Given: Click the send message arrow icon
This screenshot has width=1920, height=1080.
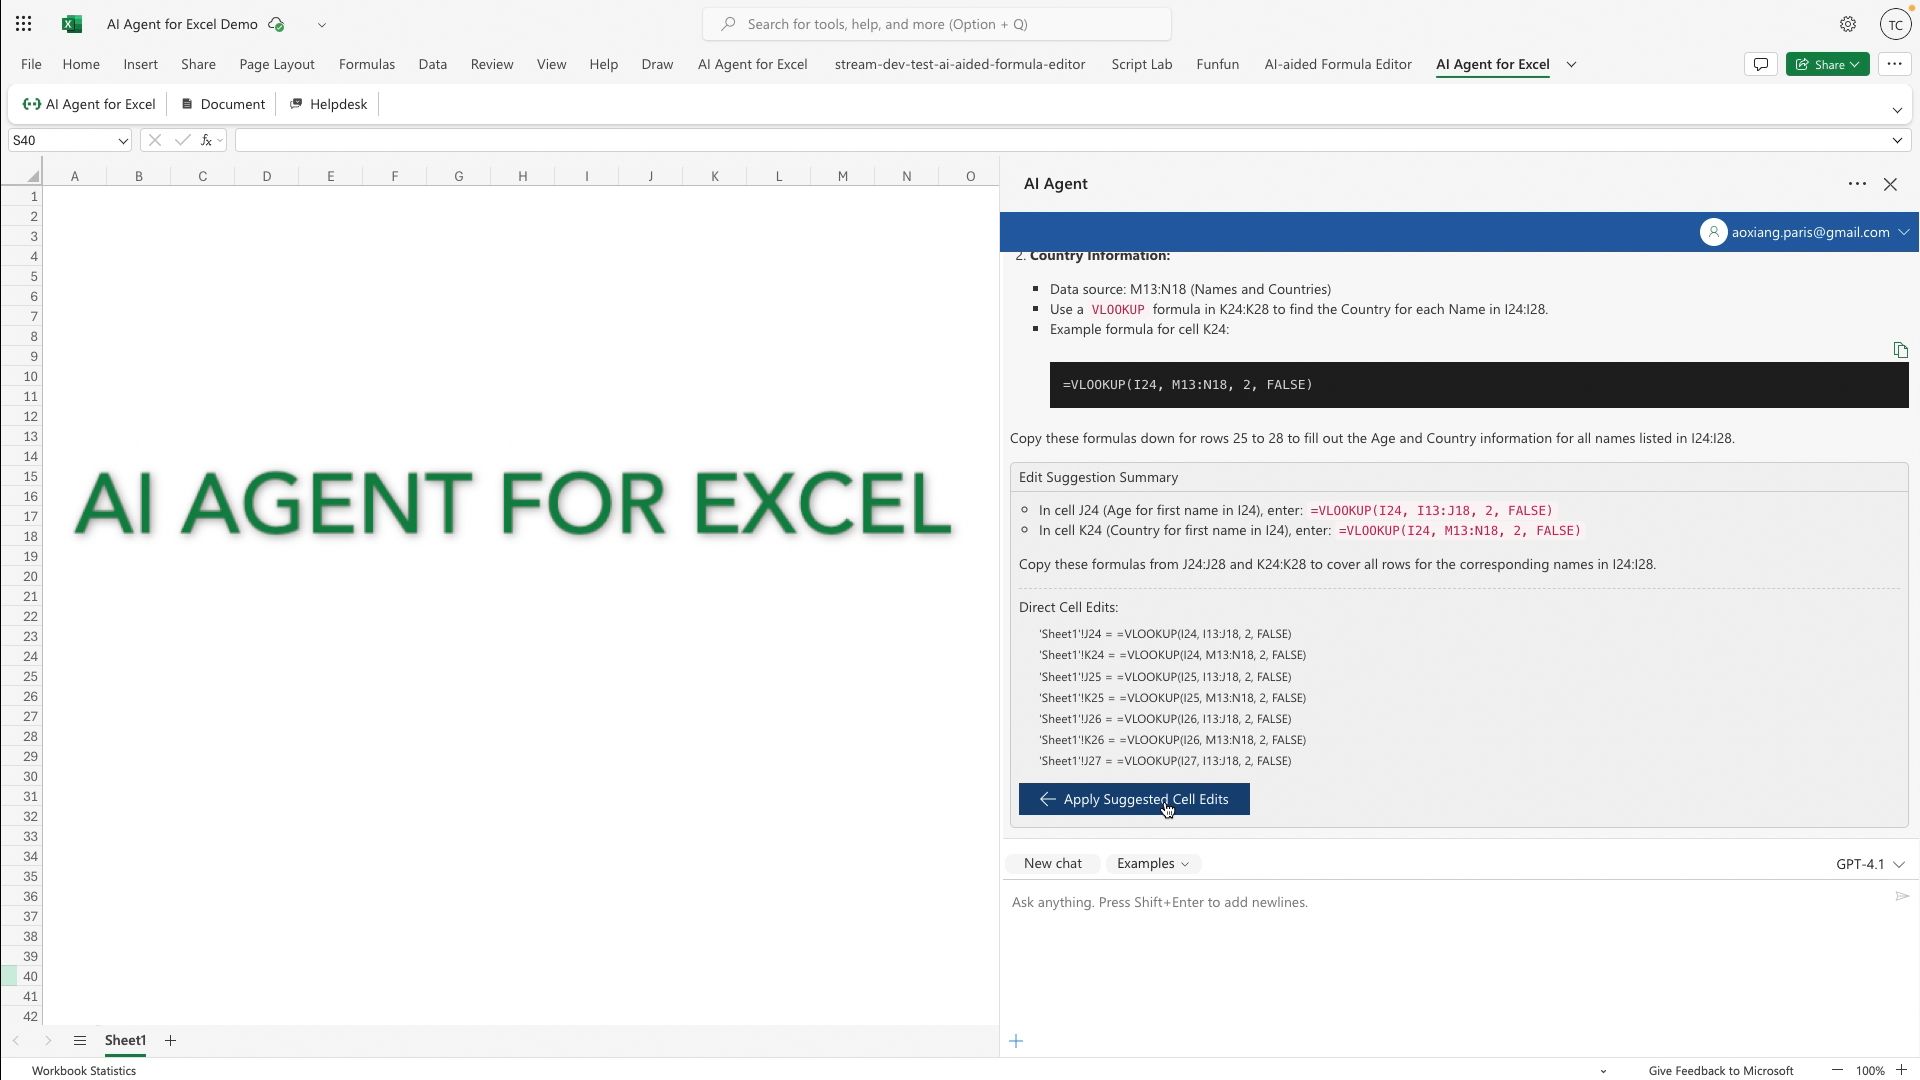Looking at the screenshot, I should tap(1902, 896).
